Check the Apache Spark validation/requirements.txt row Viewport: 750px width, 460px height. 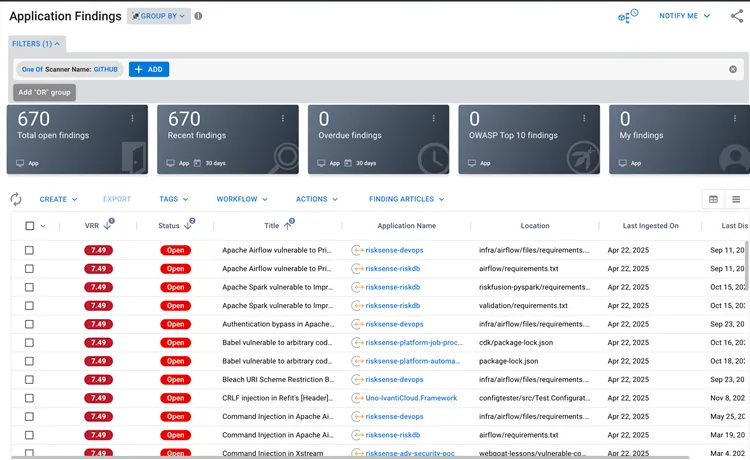pos(29,306)
